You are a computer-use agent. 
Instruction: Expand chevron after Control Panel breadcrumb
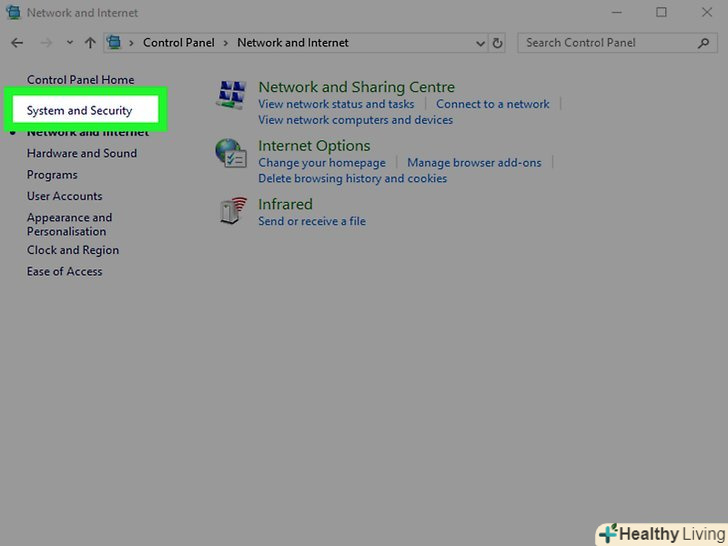coord(226,43)
